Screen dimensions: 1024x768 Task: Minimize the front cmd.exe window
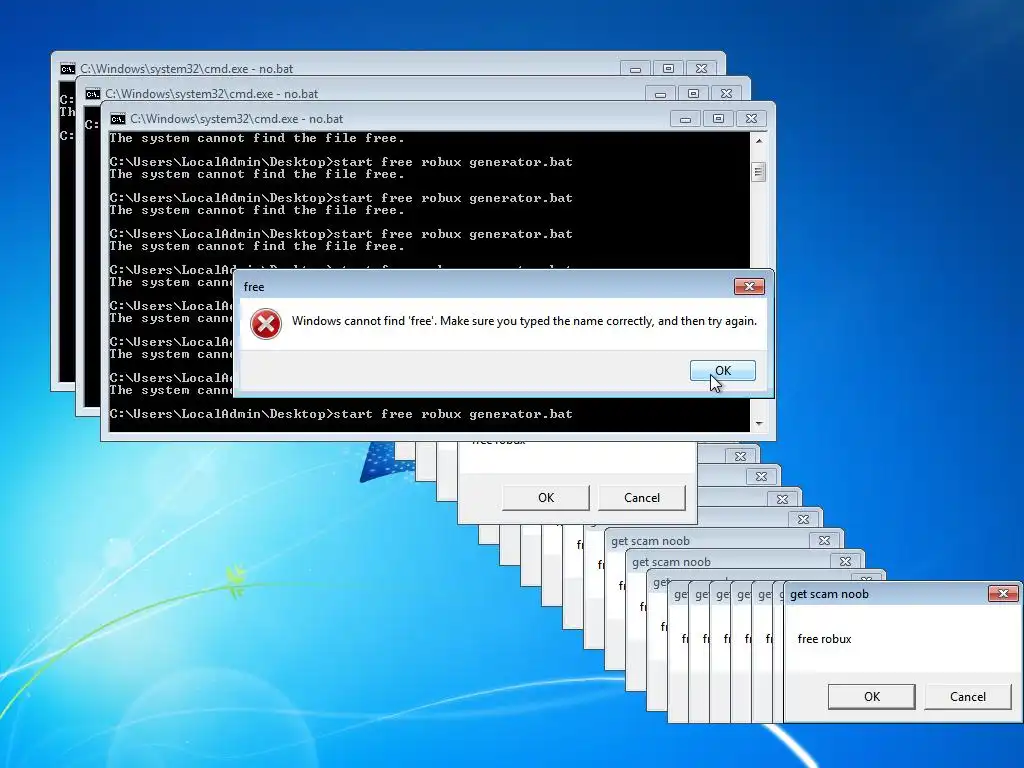[685, 119]
